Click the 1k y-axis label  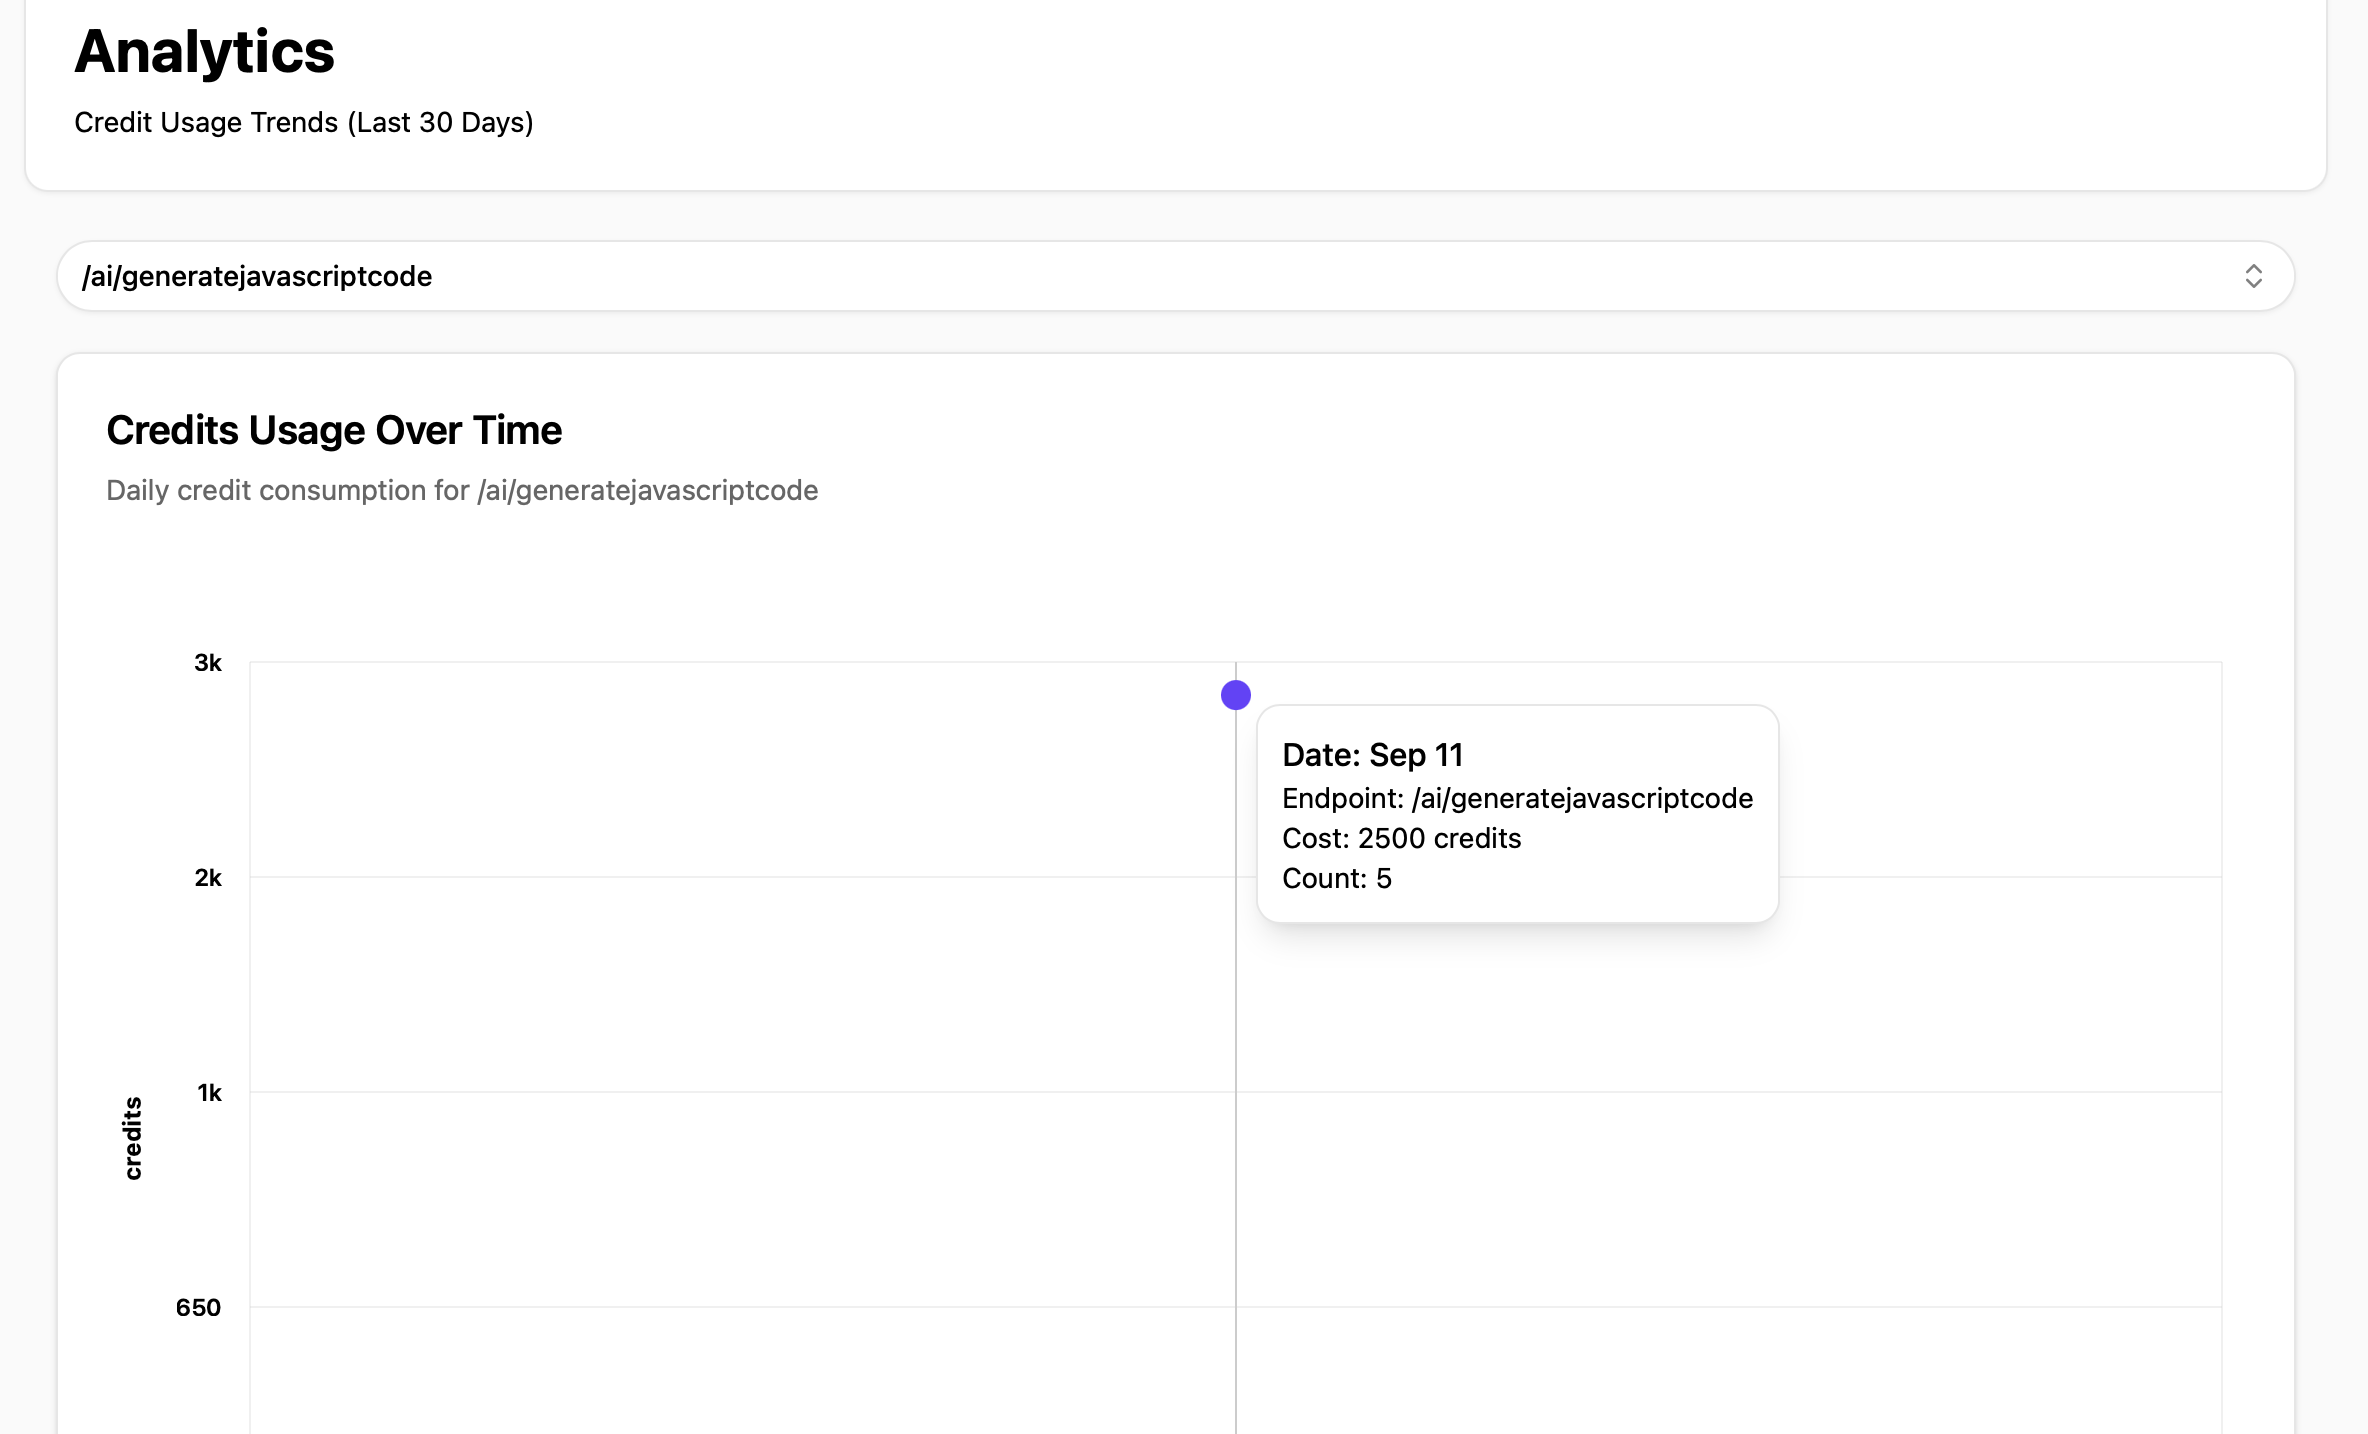click(x=209, y=1093)
